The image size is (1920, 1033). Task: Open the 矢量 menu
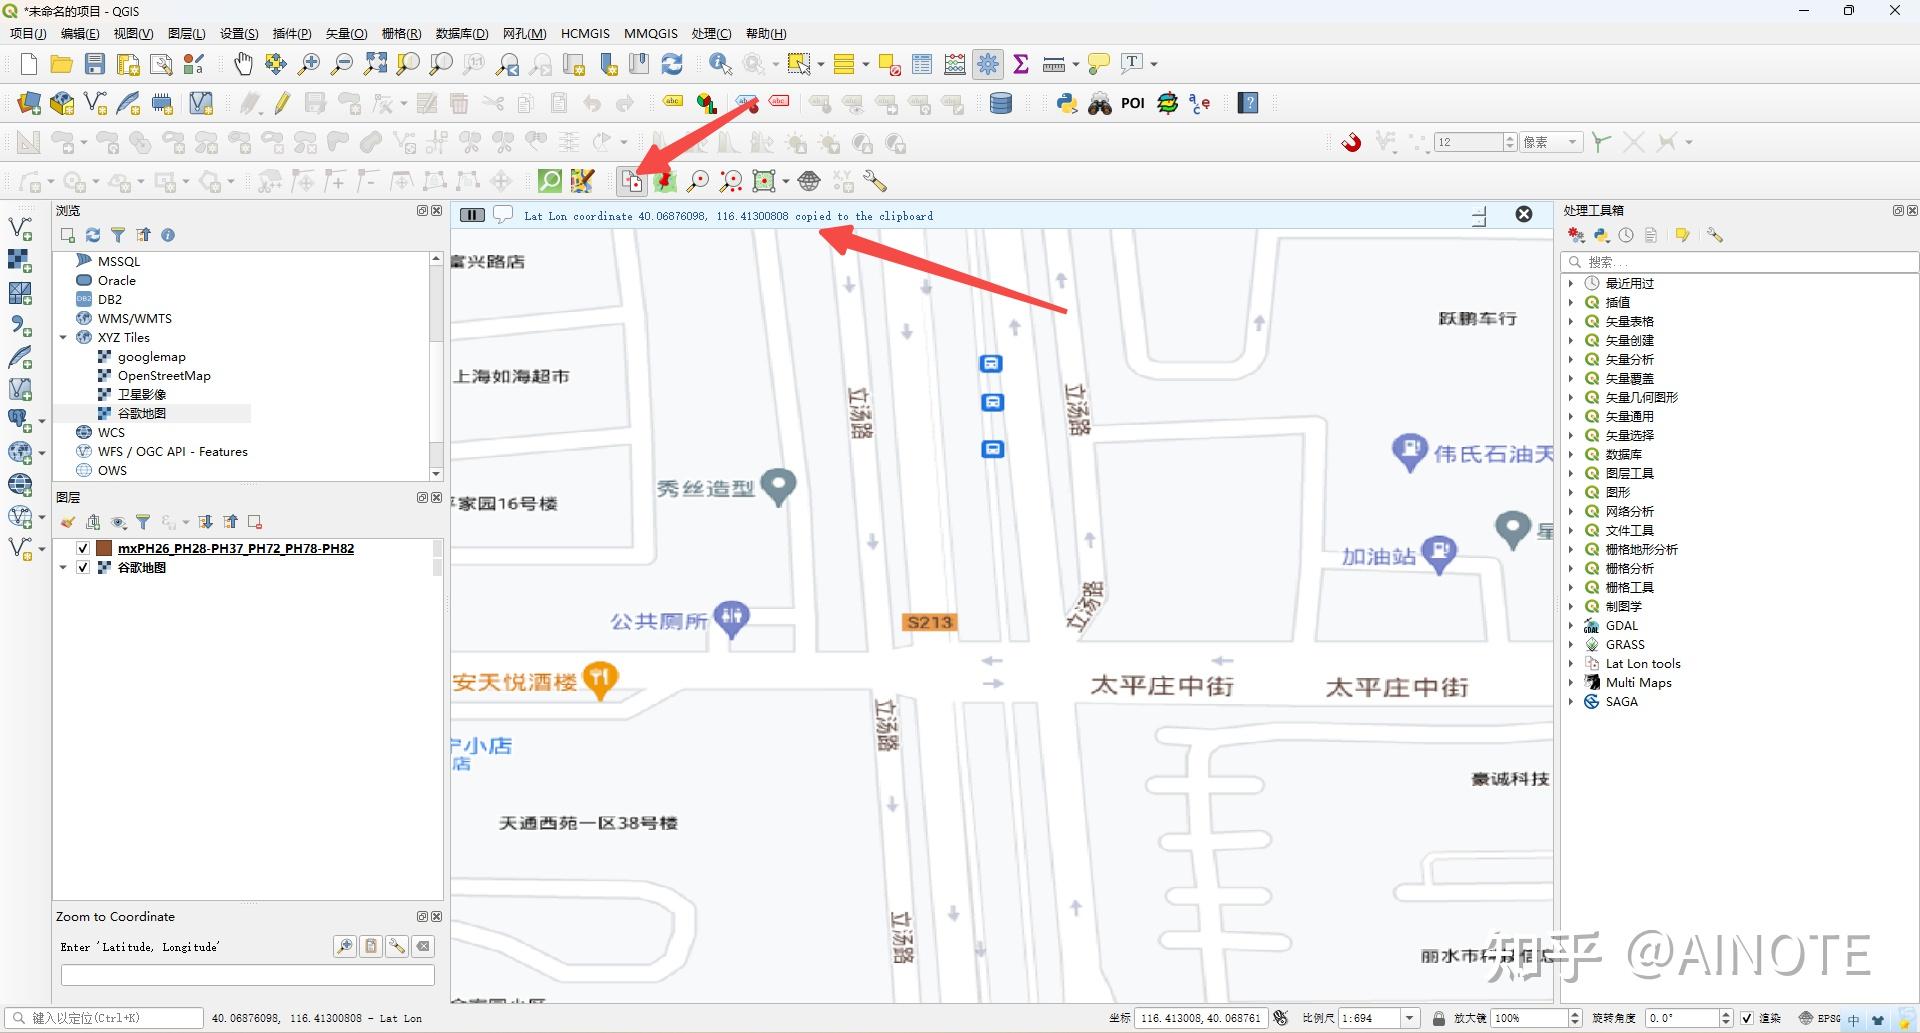point(346,33)
